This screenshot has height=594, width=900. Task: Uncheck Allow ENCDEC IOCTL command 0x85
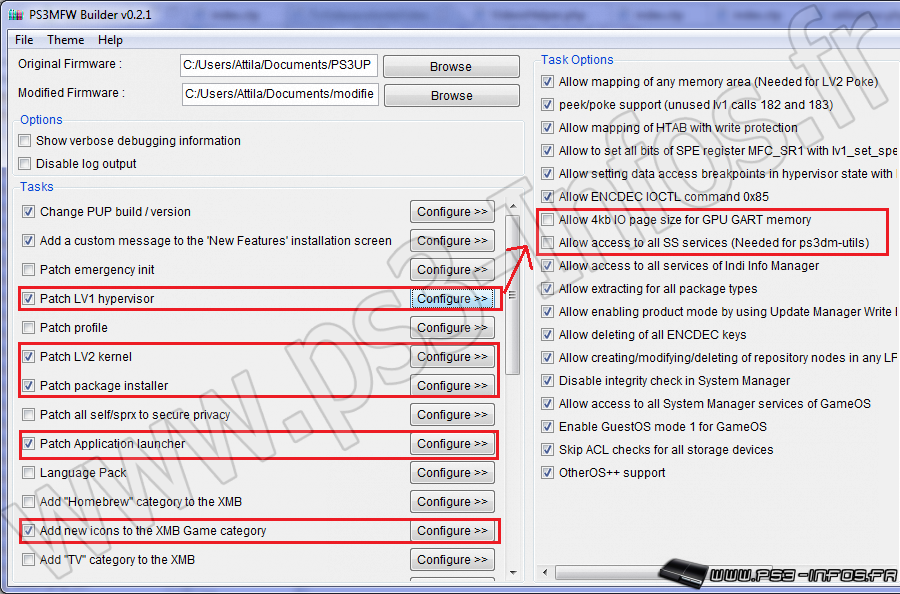548,196
